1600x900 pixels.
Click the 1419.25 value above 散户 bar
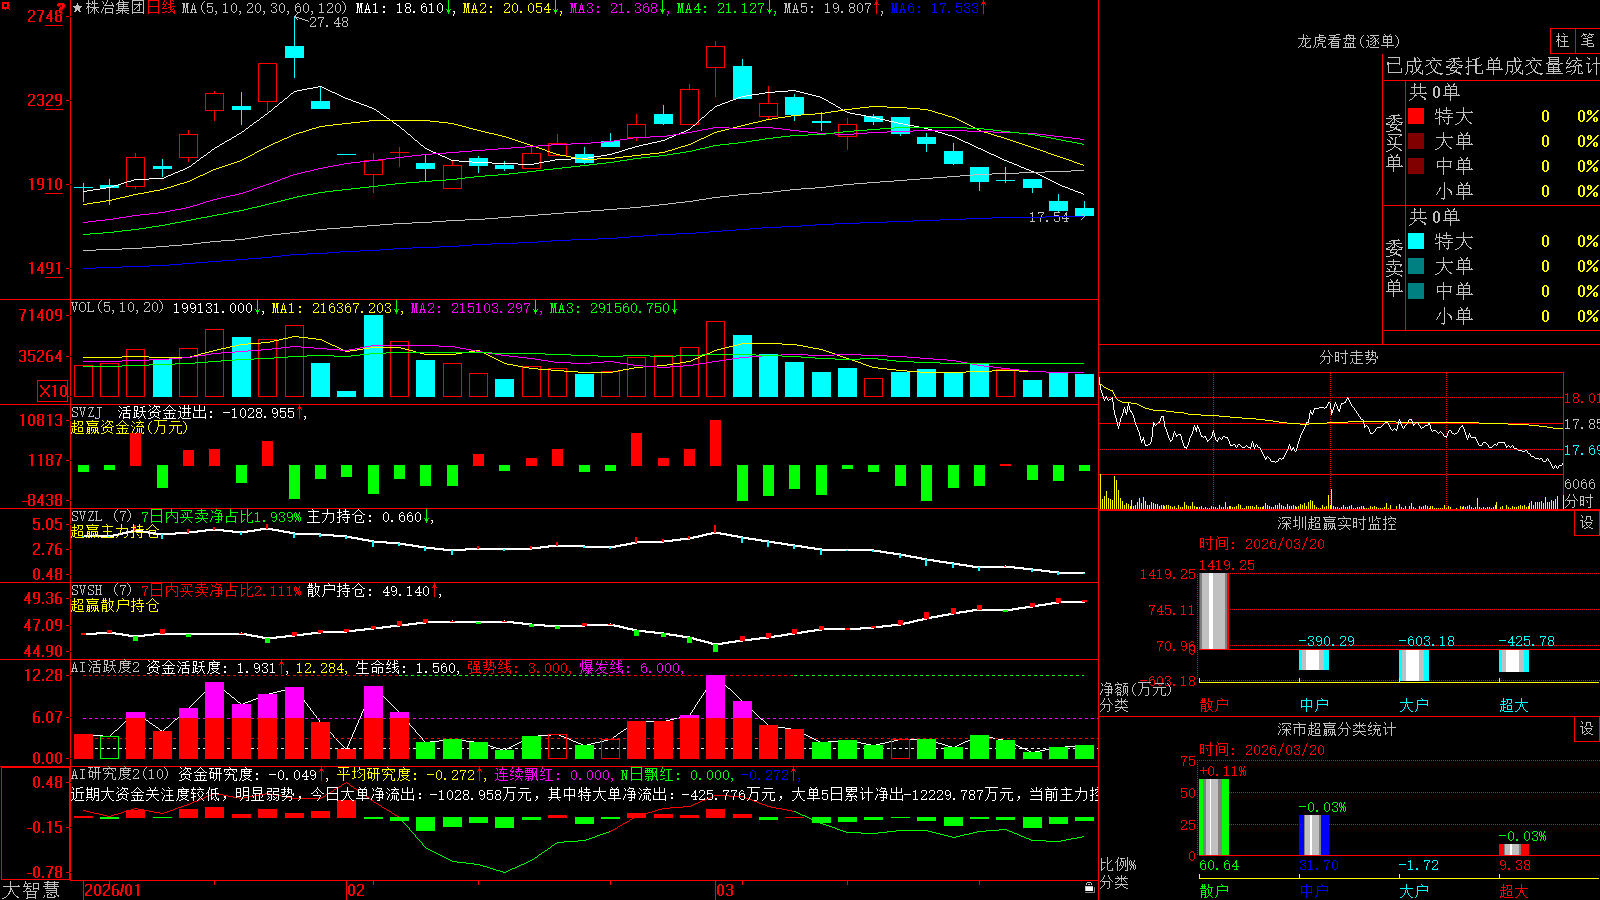[1226, 565]
